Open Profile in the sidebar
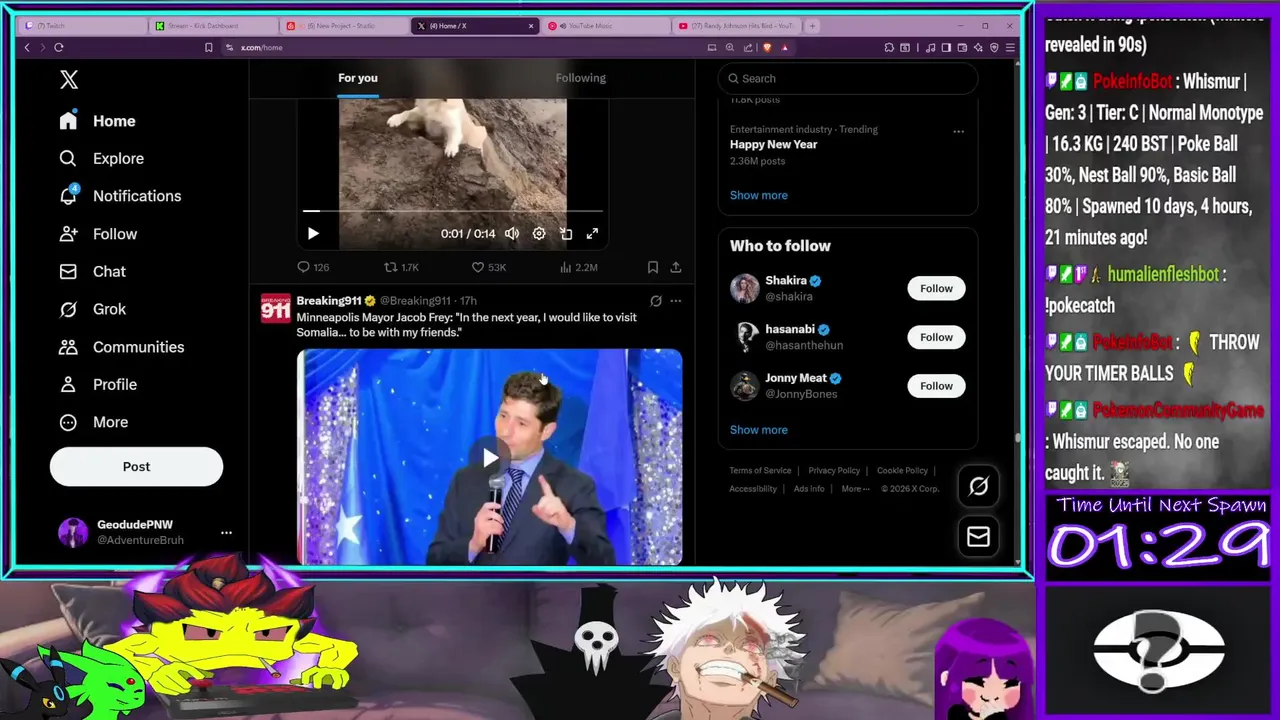This screenshot has height=720, width=1280. 98,384
